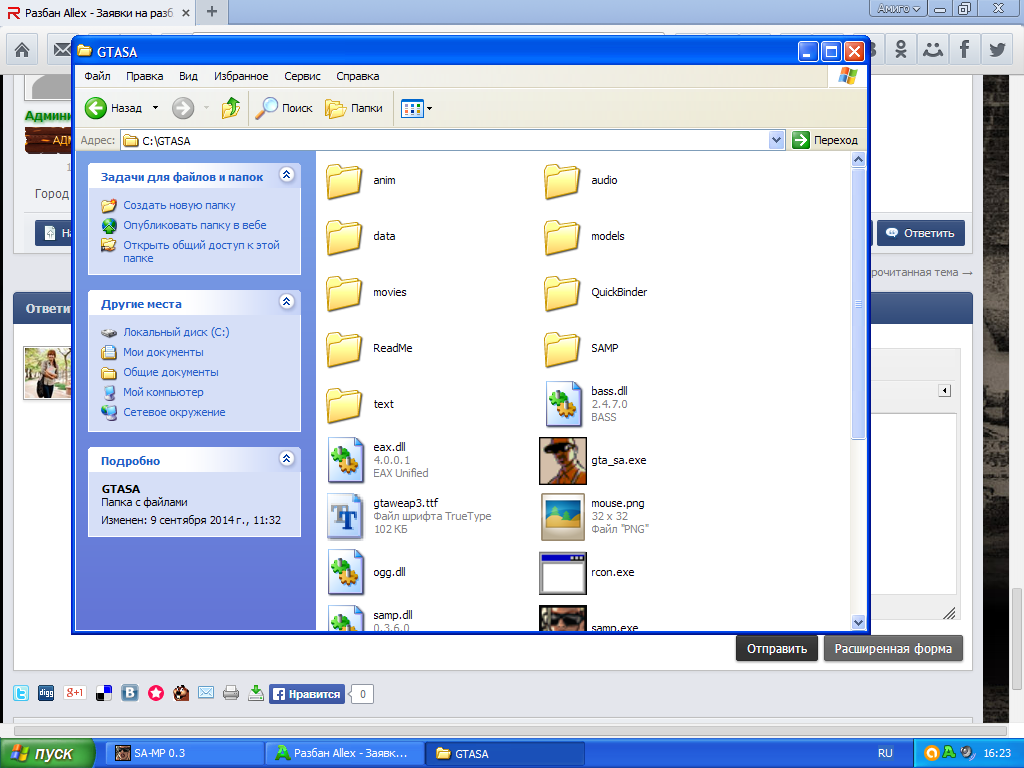Open the Амиго browser menu dropdown

pos(898,8)
